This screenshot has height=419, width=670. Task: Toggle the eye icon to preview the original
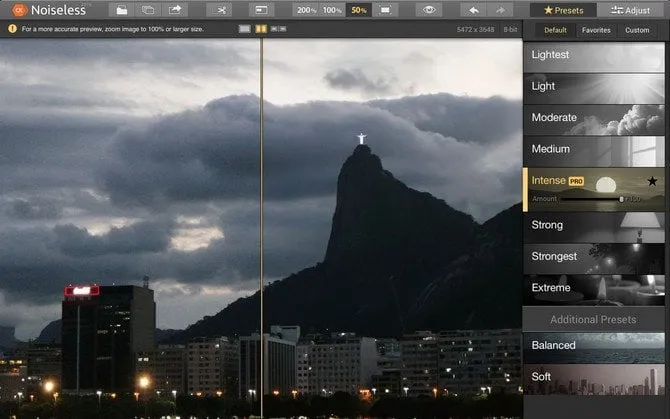click(x=429, y=10)
